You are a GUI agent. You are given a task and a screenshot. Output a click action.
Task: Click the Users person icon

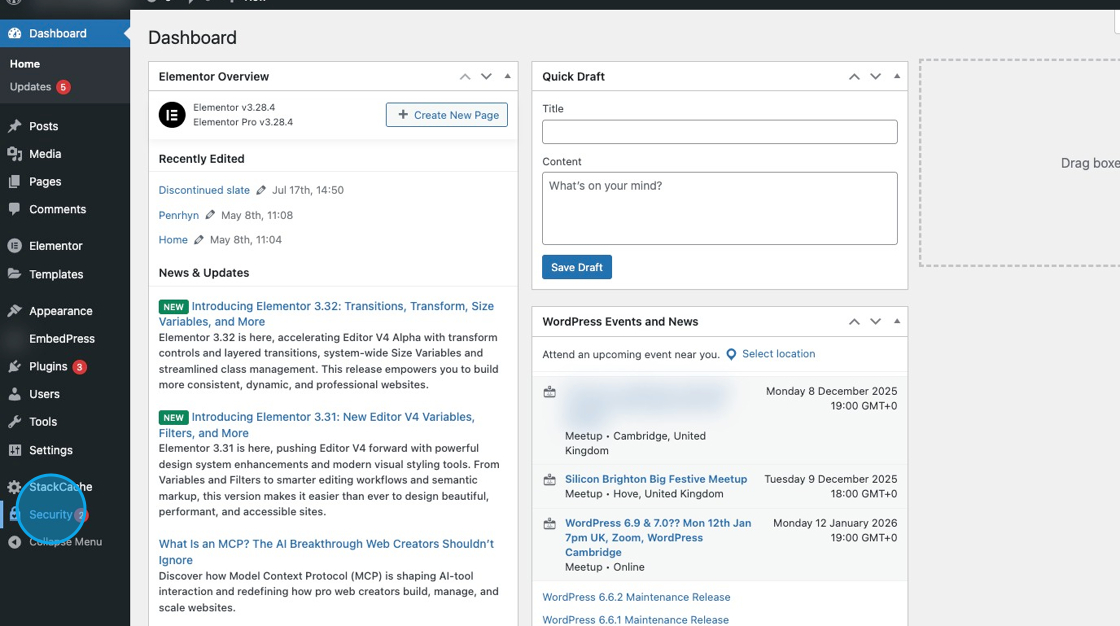(14, 394)
